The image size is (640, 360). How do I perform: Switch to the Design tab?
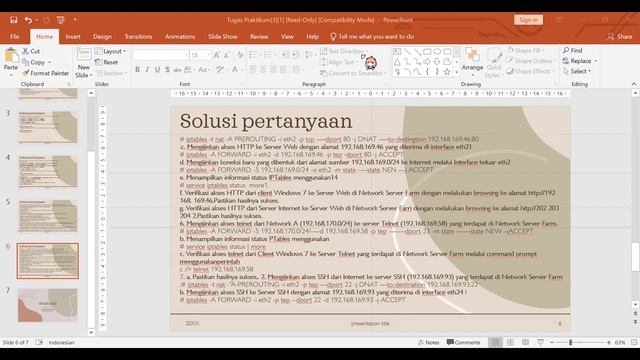click(x=102, y=36)
